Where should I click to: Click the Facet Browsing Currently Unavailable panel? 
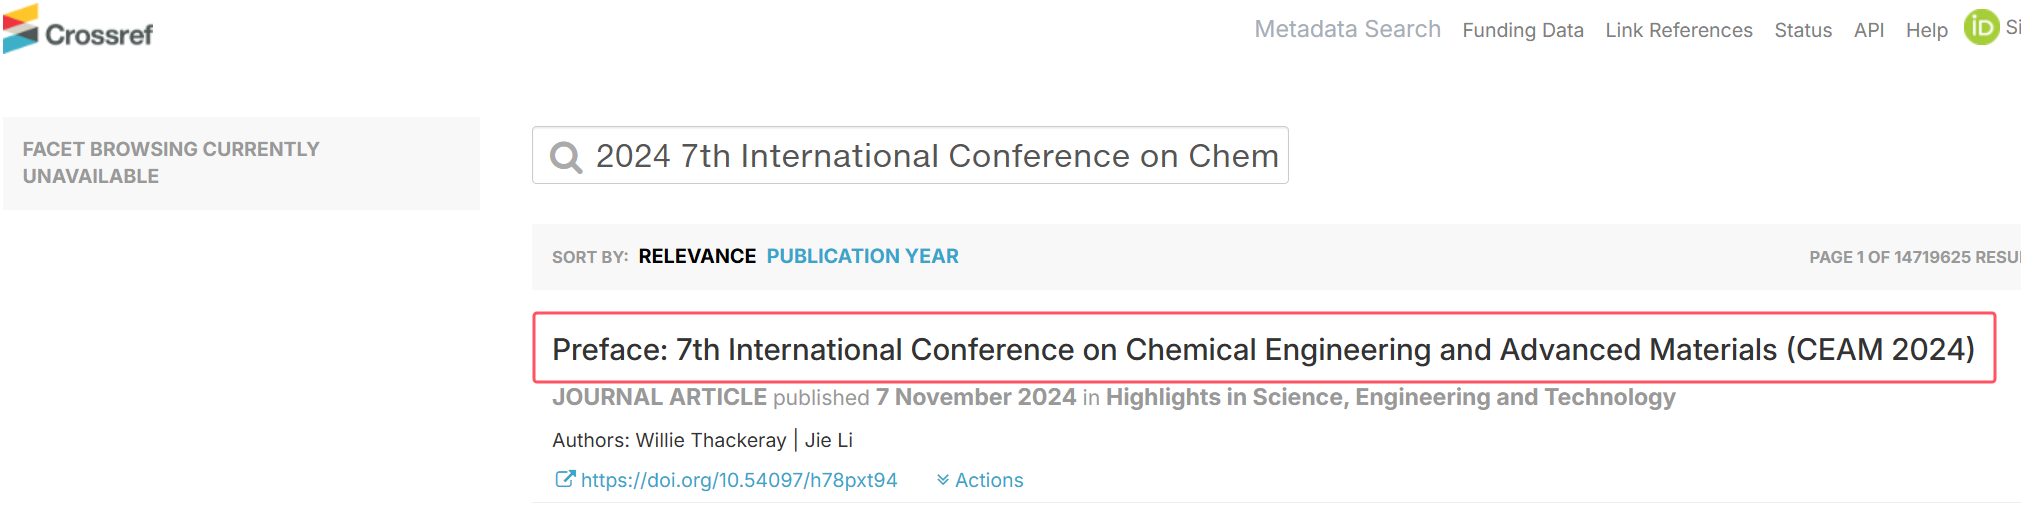pyautogui.click(x=241, y=163)
